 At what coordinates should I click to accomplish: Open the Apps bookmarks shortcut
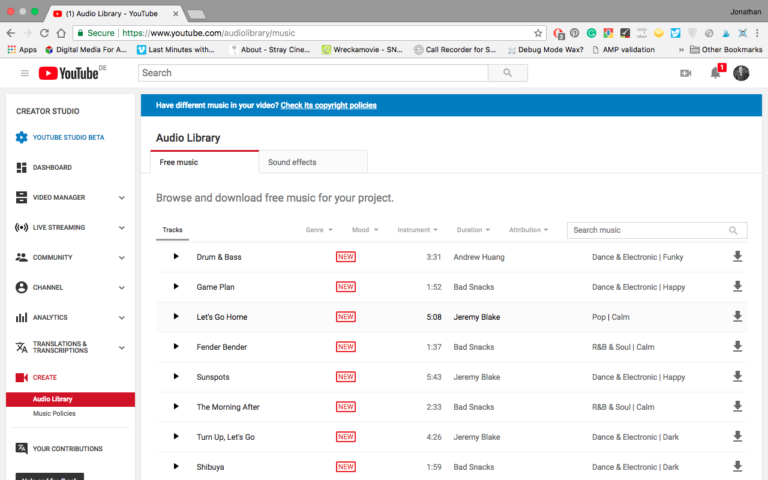(22, 49)
